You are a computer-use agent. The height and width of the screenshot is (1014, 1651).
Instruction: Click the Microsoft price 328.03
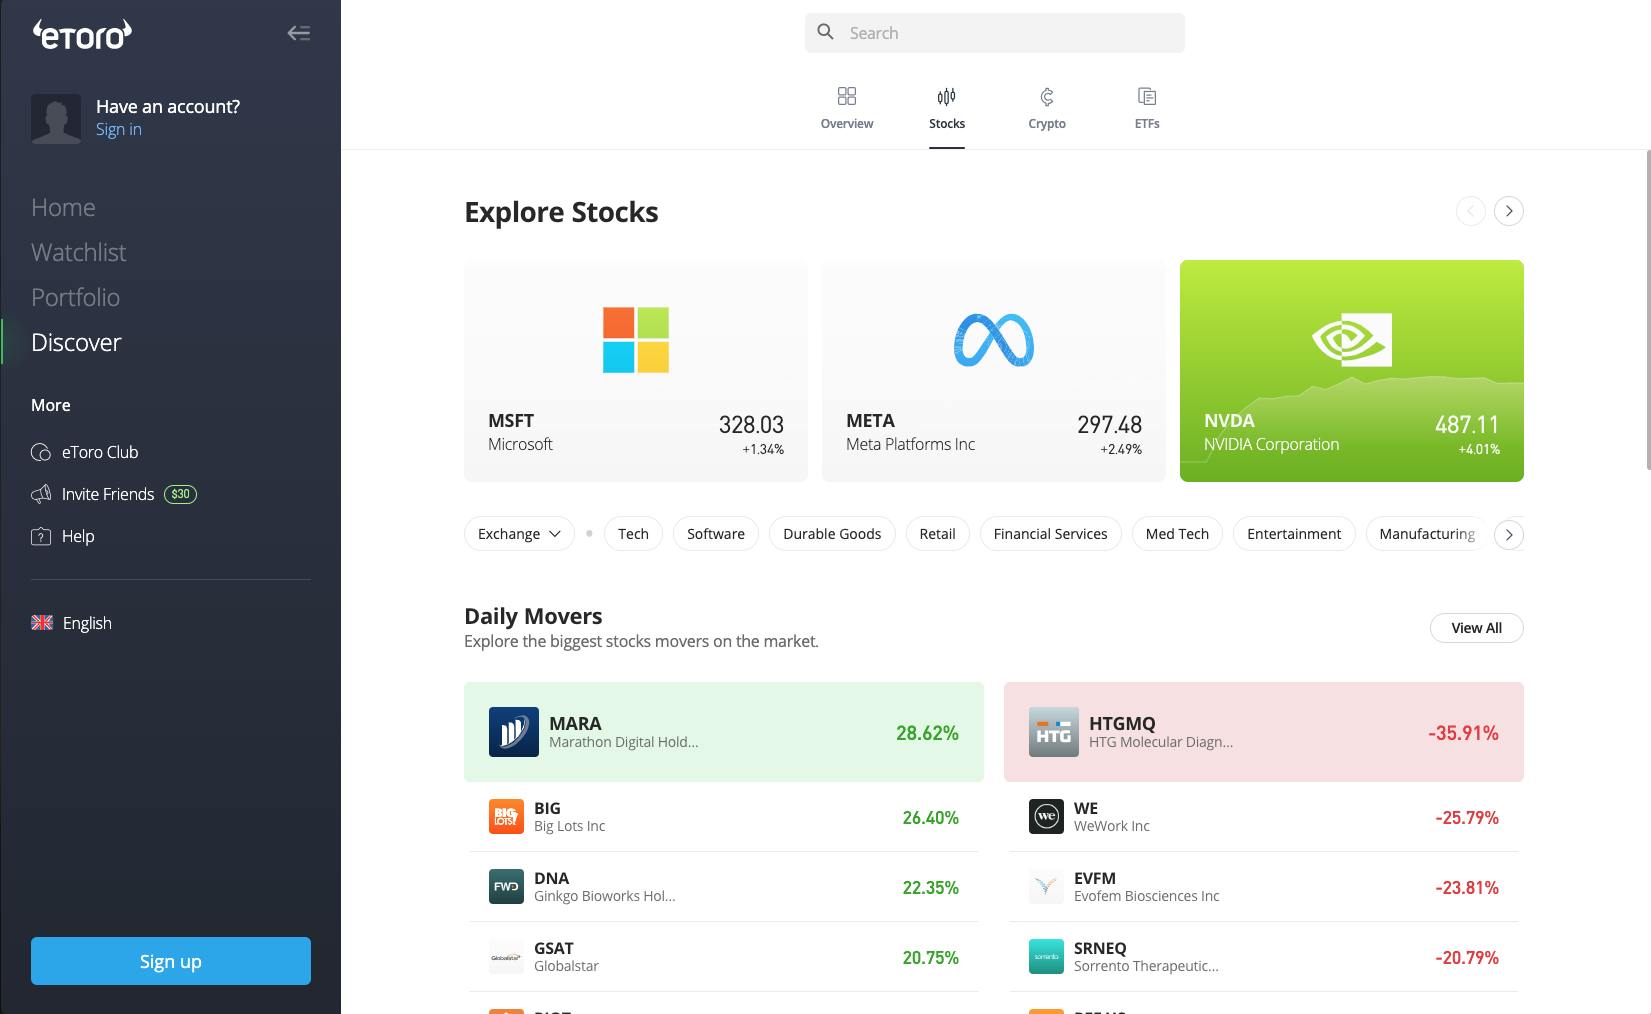(x=751, y=425)
